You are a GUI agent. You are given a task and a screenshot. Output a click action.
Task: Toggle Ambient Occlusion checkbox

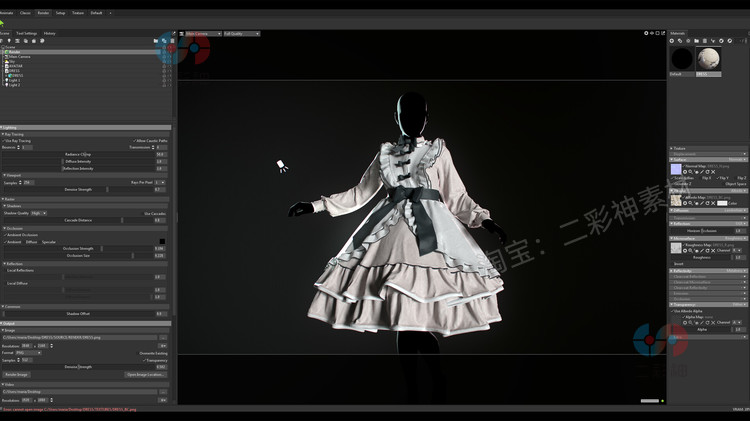(21, 235)
